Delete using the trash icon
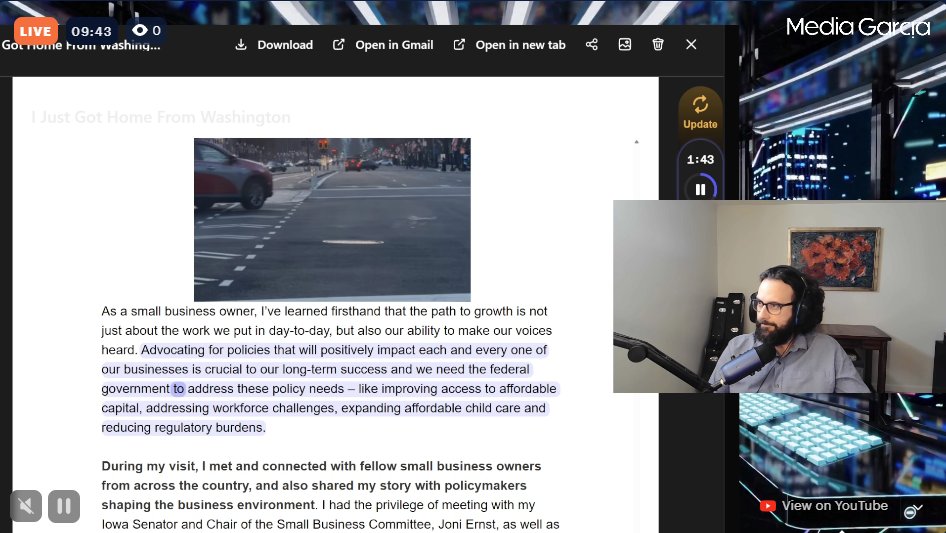 click(x=658, y=45)
